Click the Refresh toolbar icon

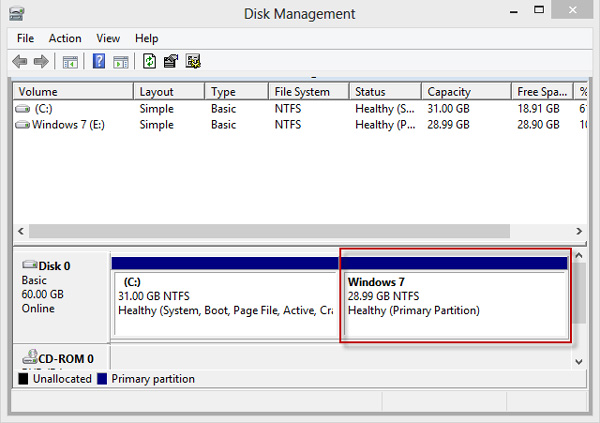[x=150, y=61]
